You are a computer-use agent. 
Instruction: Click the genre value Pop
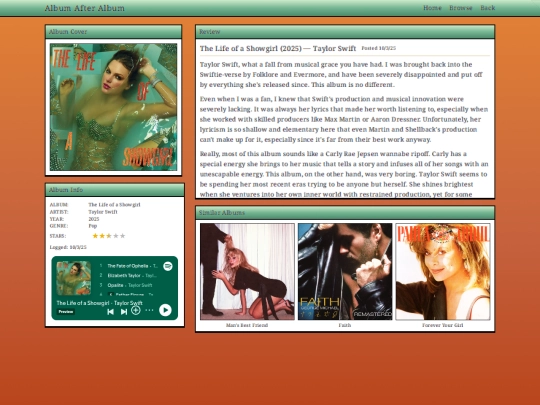[x=93, y=226]
